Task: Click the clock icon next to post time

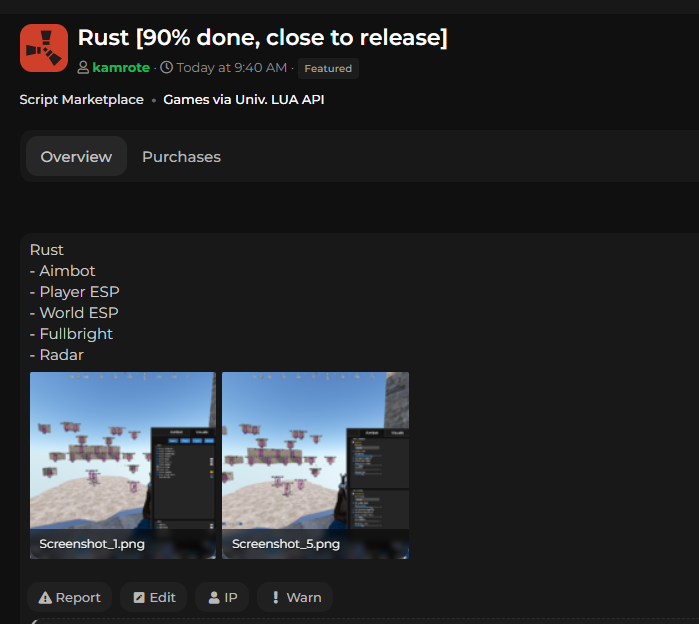Action: (166, 68)
